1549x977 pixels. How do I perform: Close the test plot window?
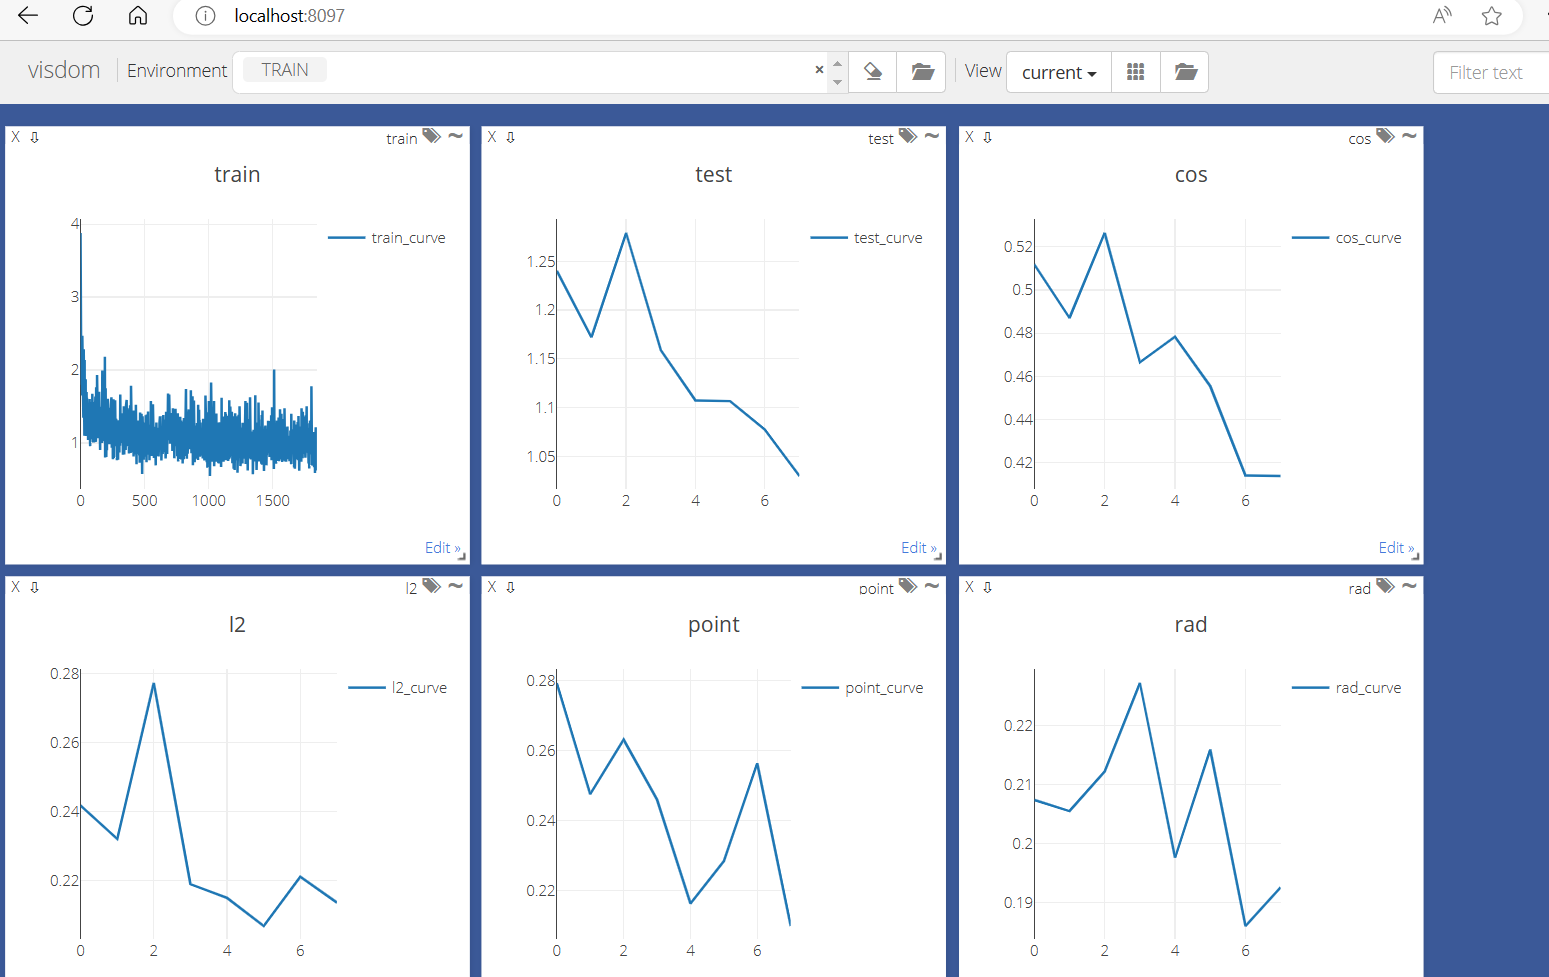pos(492,137)
